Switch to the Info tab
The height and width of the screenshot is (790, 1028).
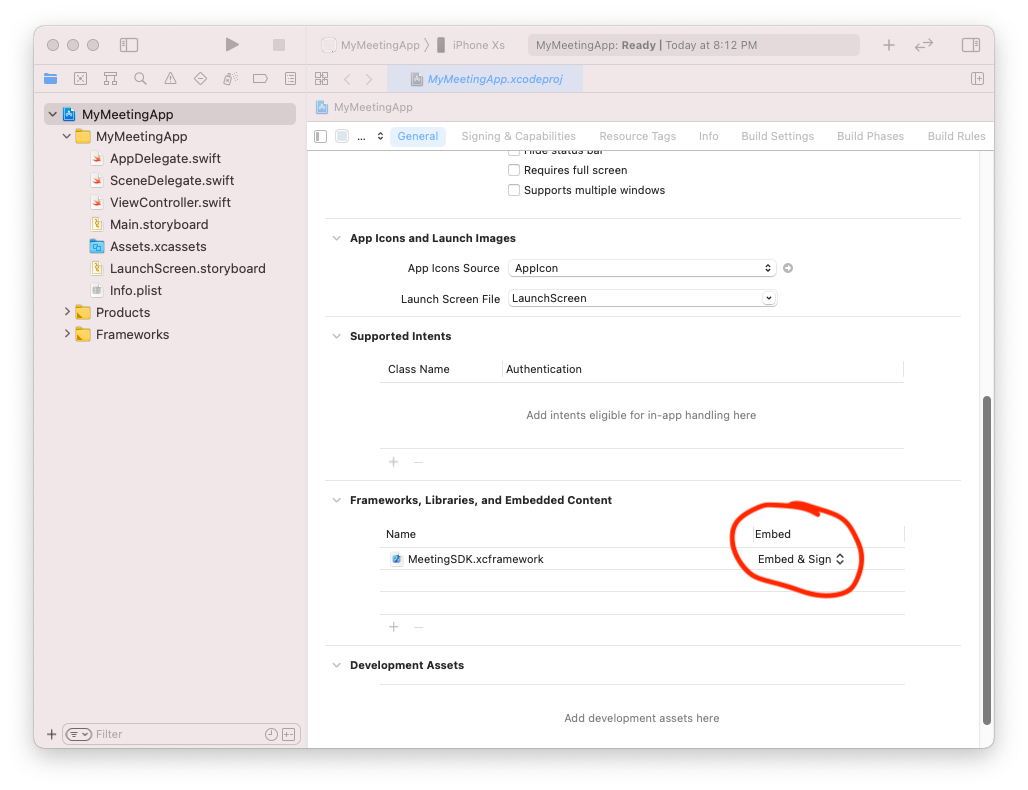point(708,136)
